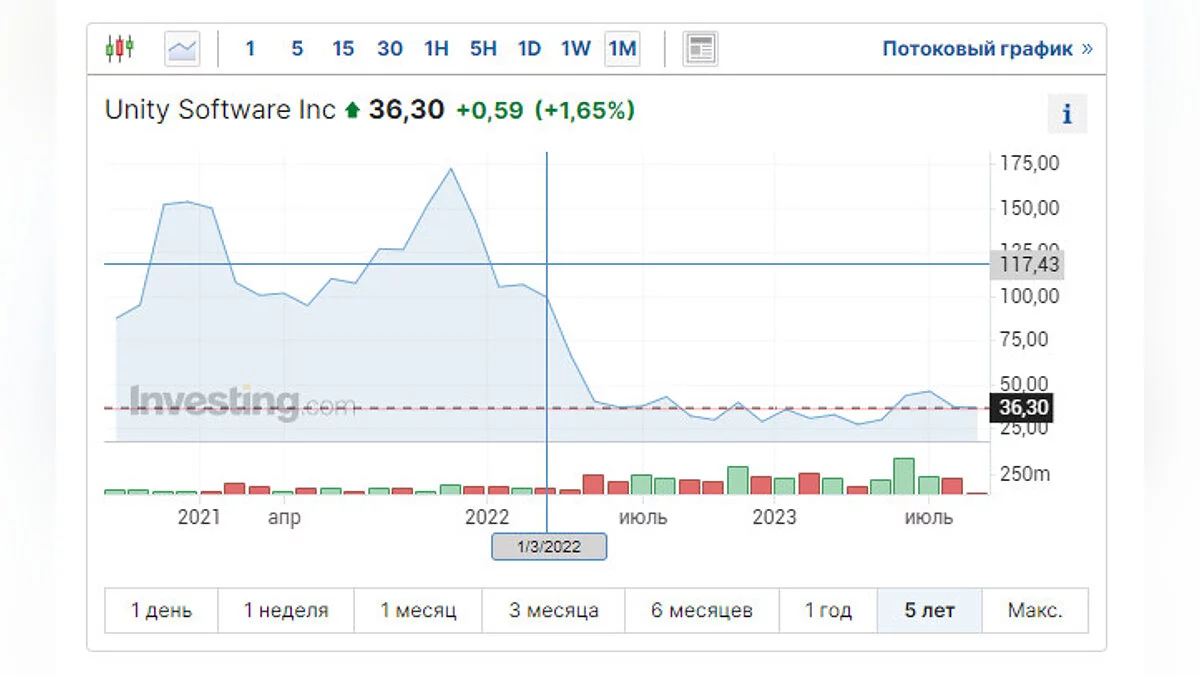Click the апр time axis label

point(283,518)
